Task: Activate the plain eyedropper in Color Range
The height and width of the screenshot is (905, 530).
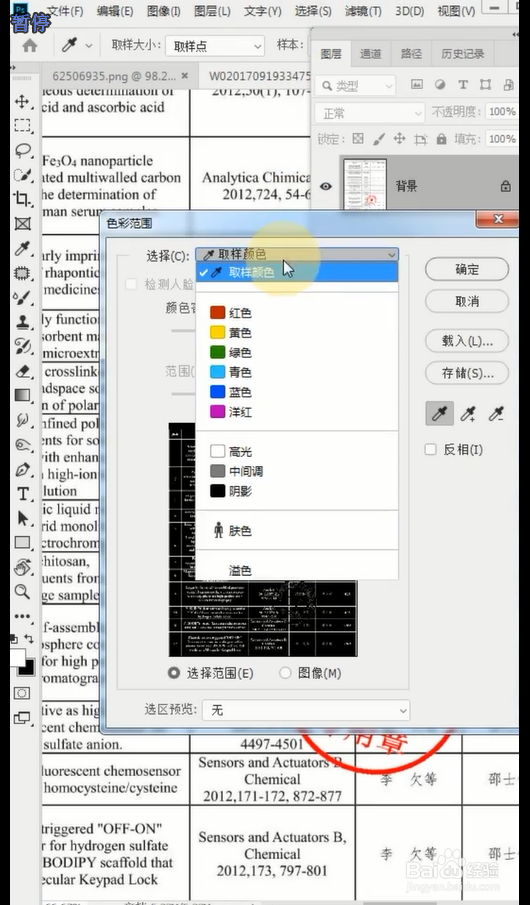Action: (439, 414)
